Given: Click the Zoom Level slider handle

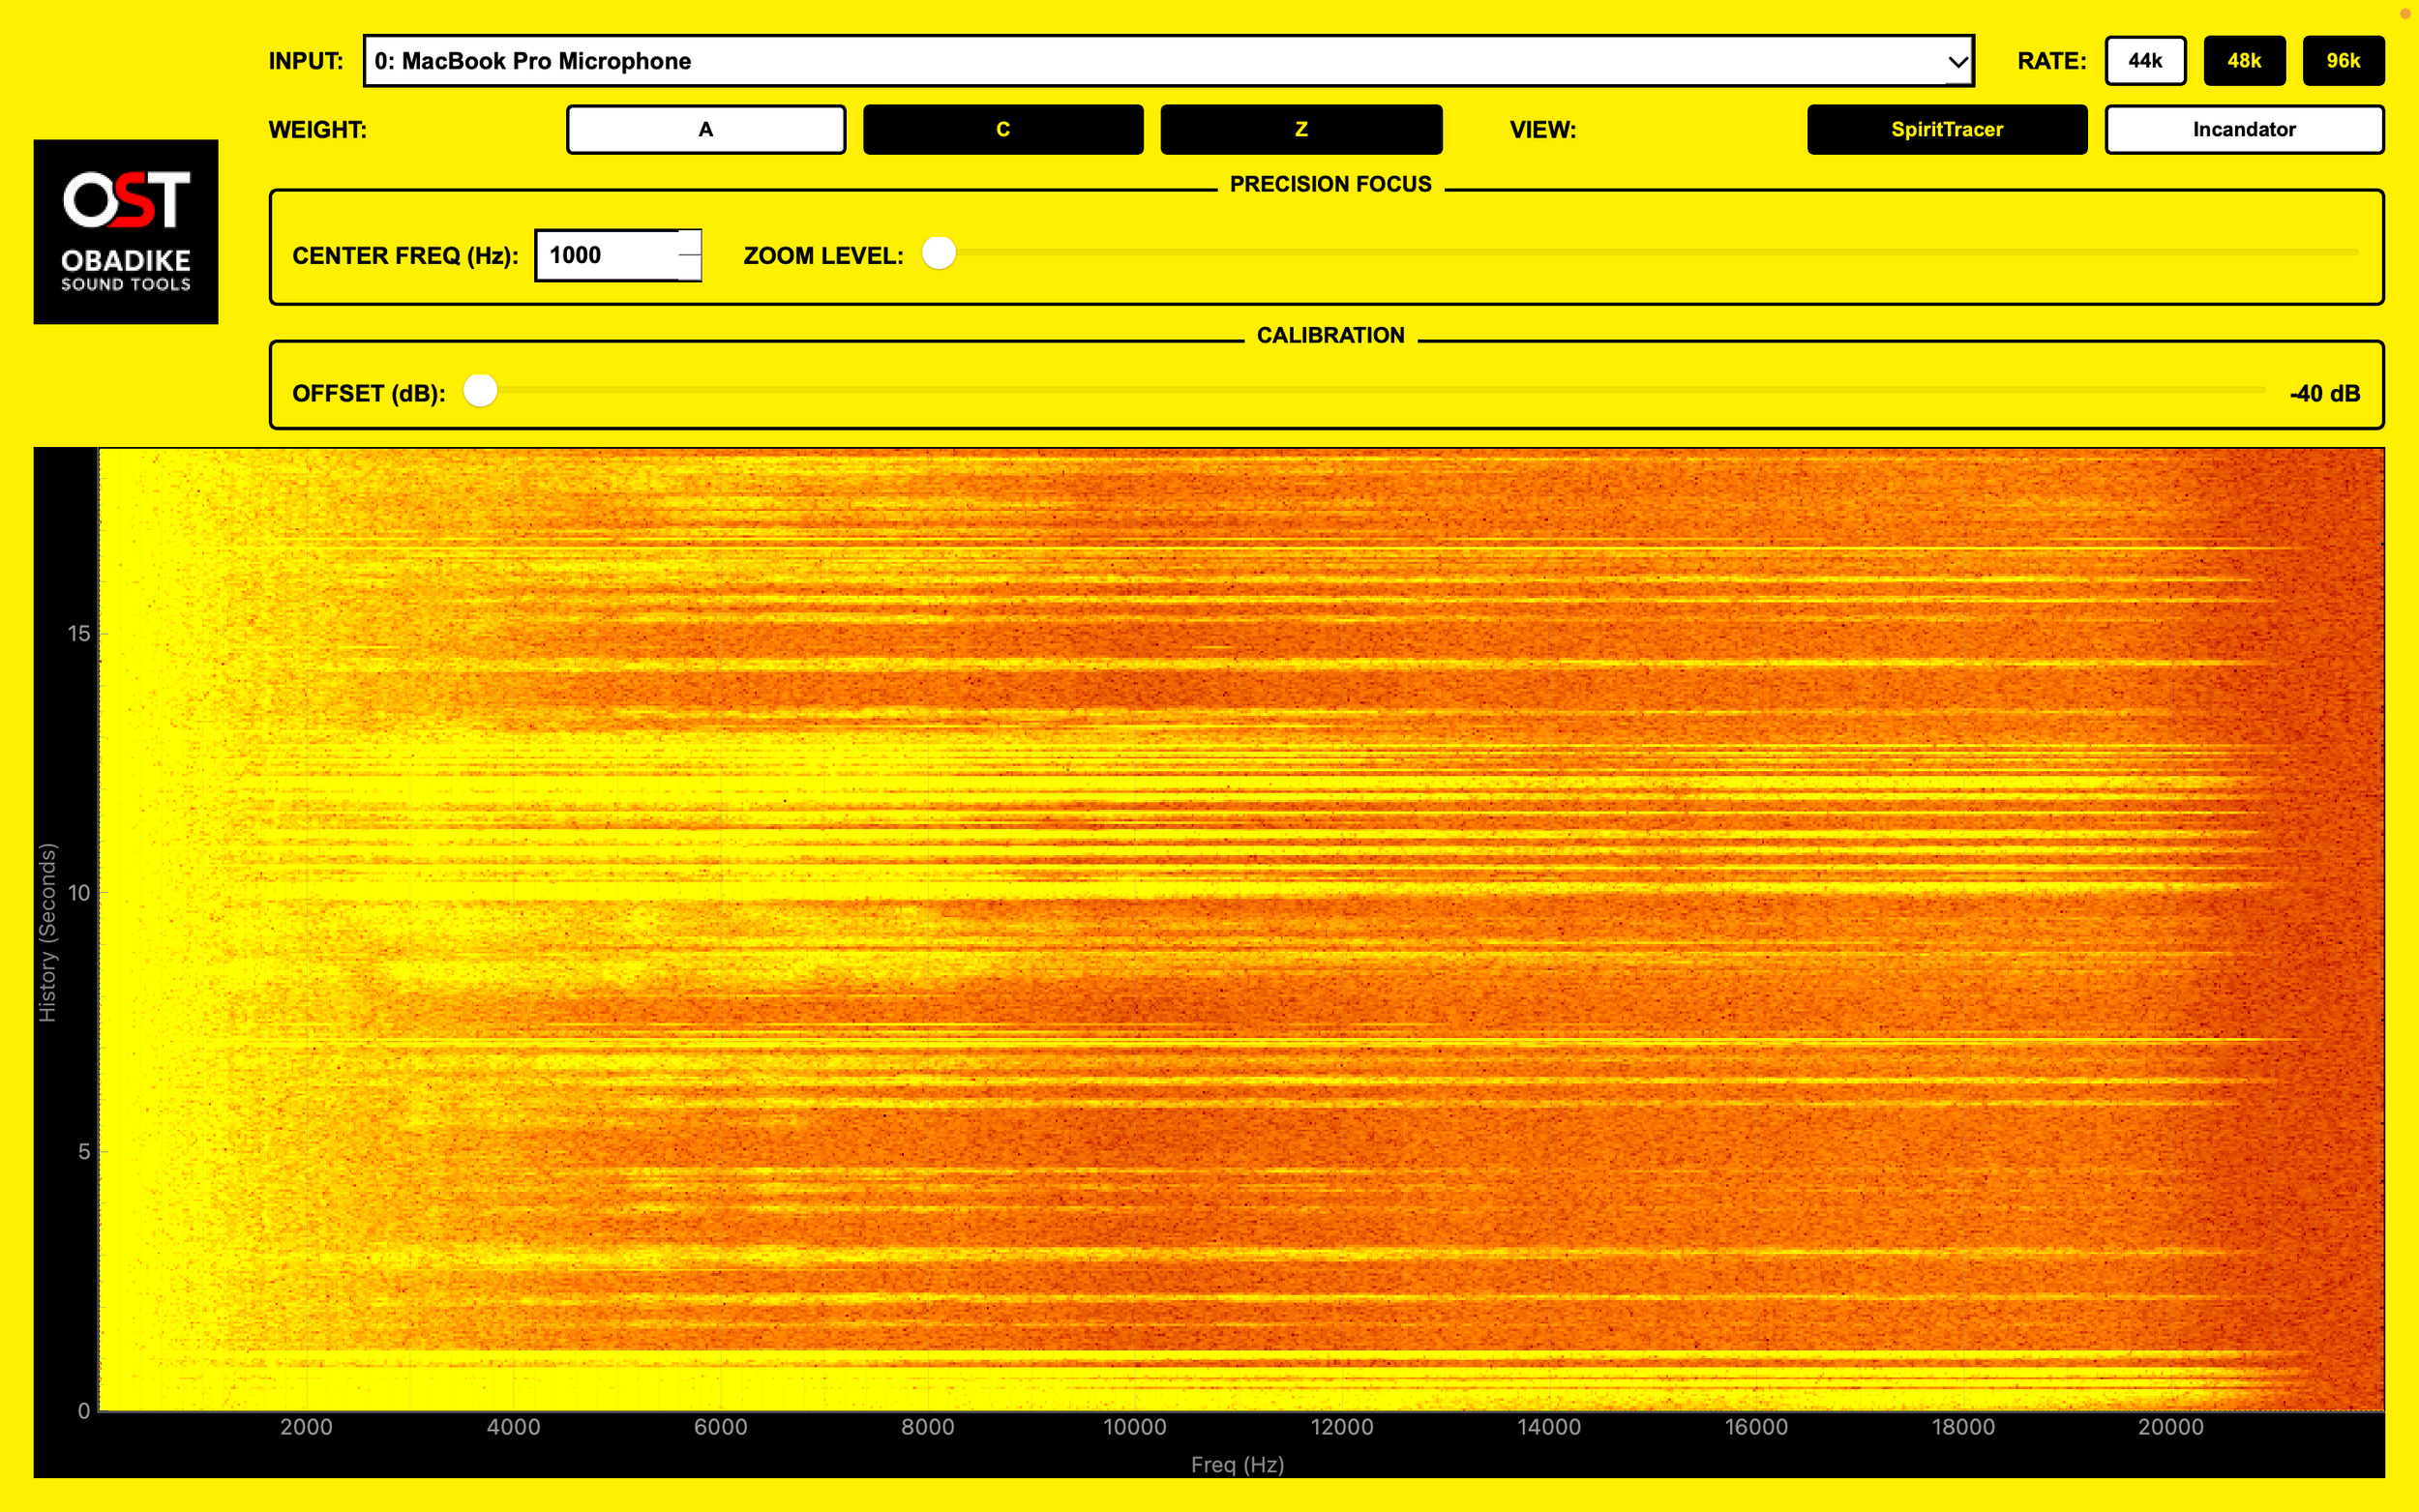Looking at the screenshot, I should [938, 254].
